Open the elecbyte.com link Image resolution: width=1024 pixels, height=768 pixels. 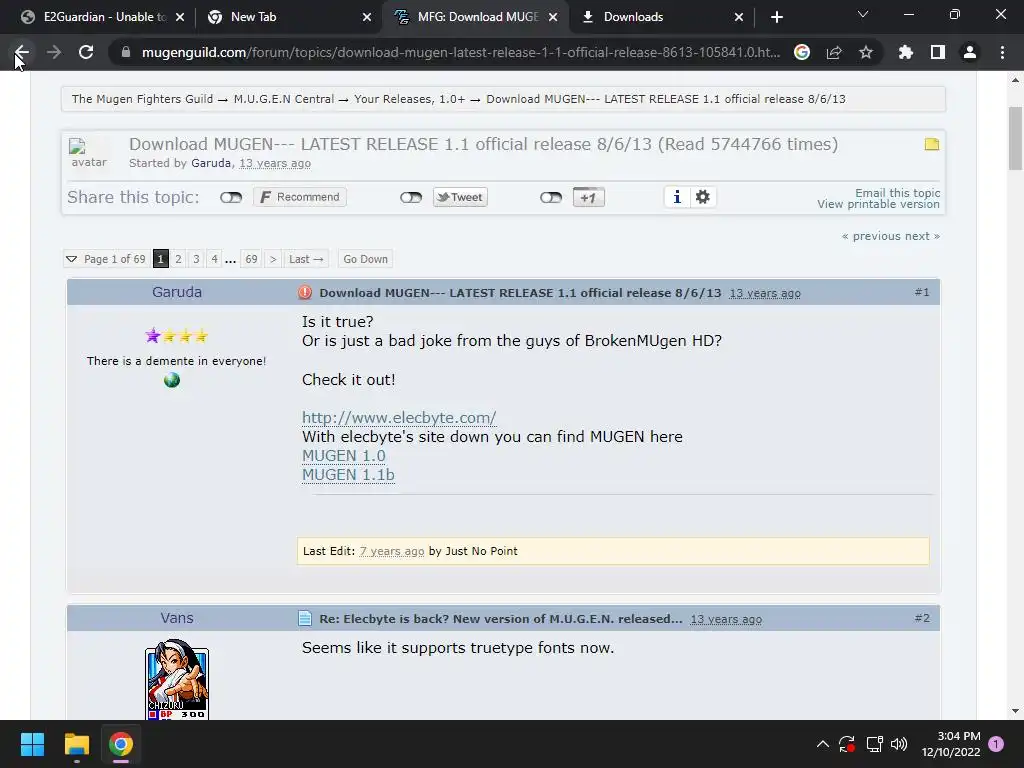(399, 417)
